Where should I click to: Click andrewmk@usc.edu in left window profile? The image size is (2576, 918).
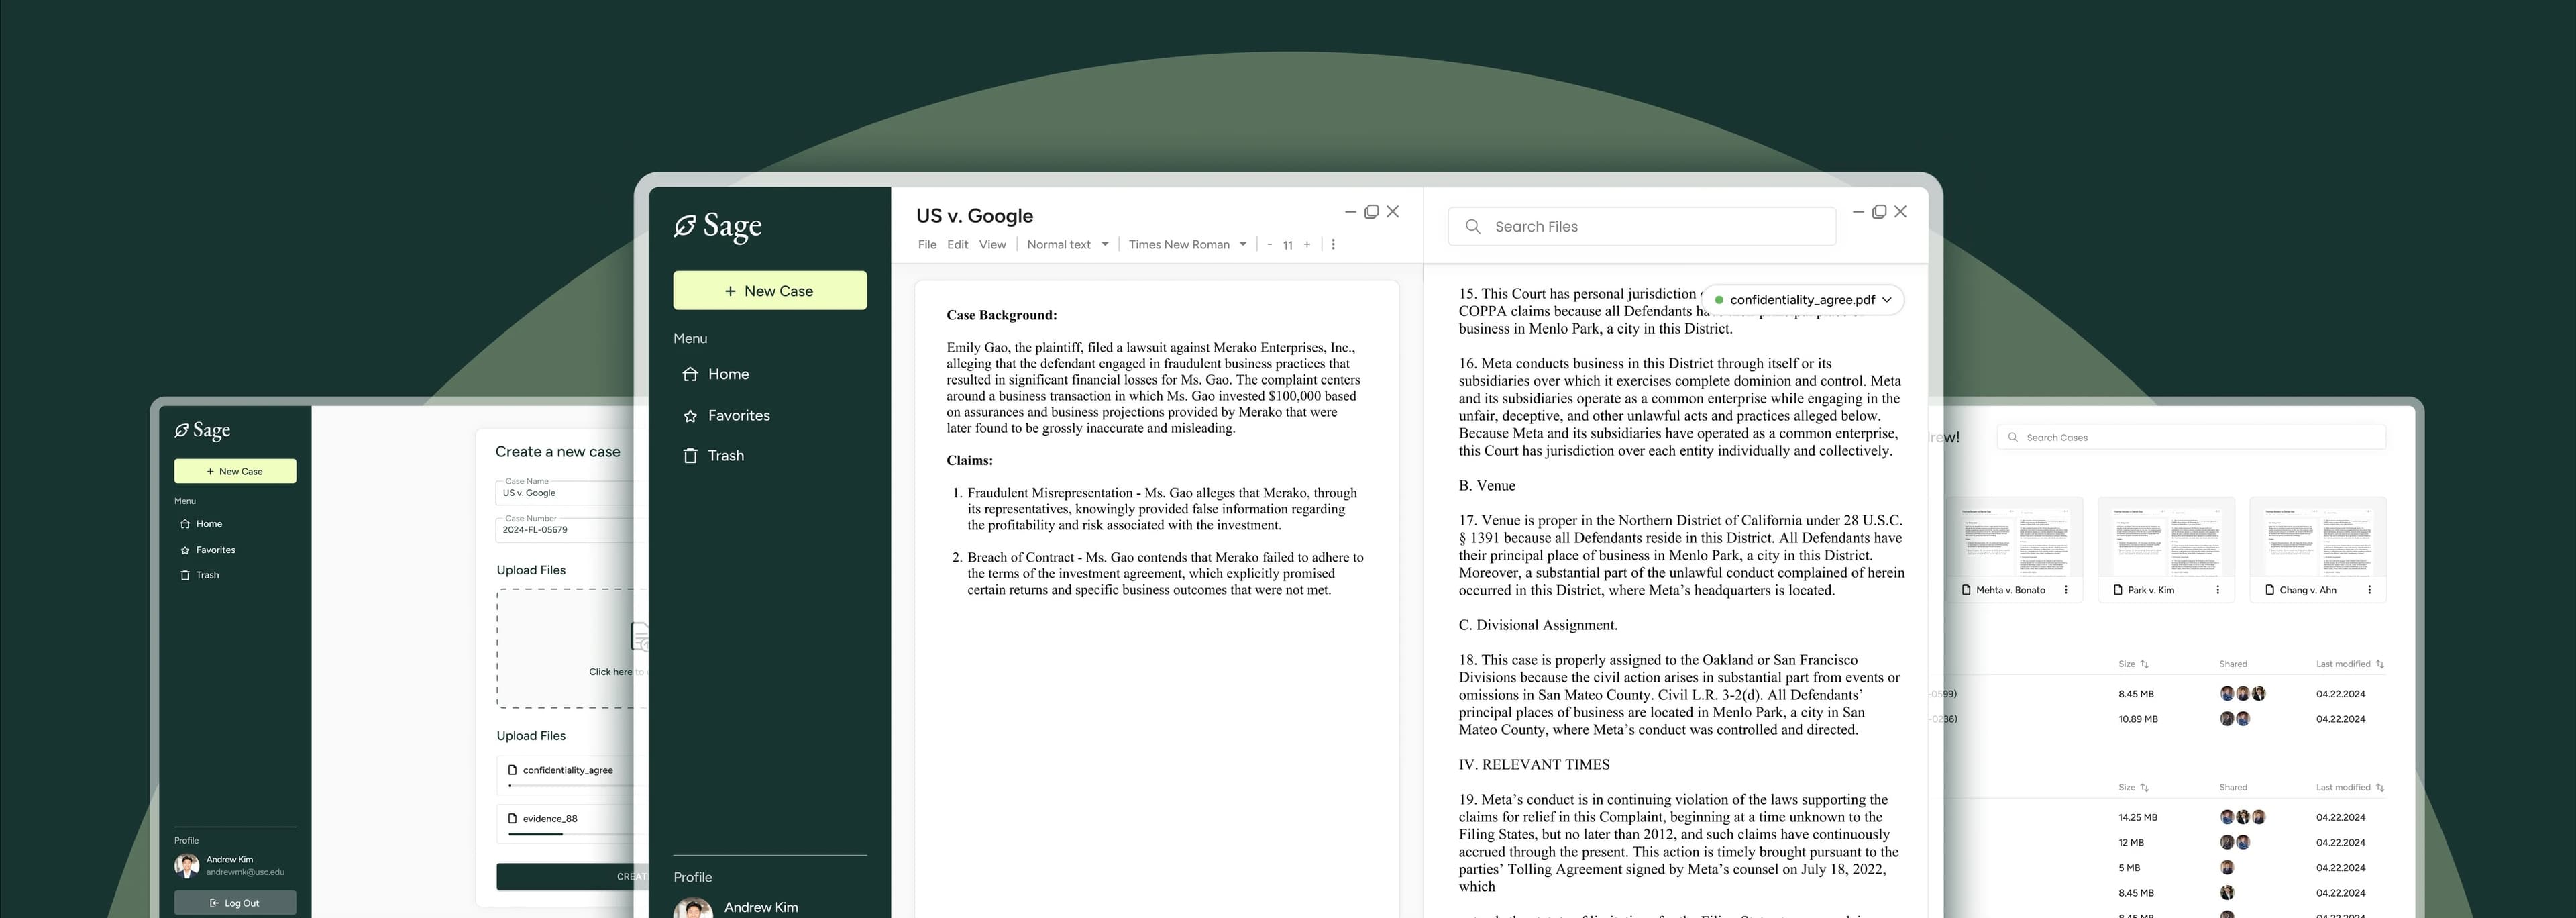click(245, 872)
